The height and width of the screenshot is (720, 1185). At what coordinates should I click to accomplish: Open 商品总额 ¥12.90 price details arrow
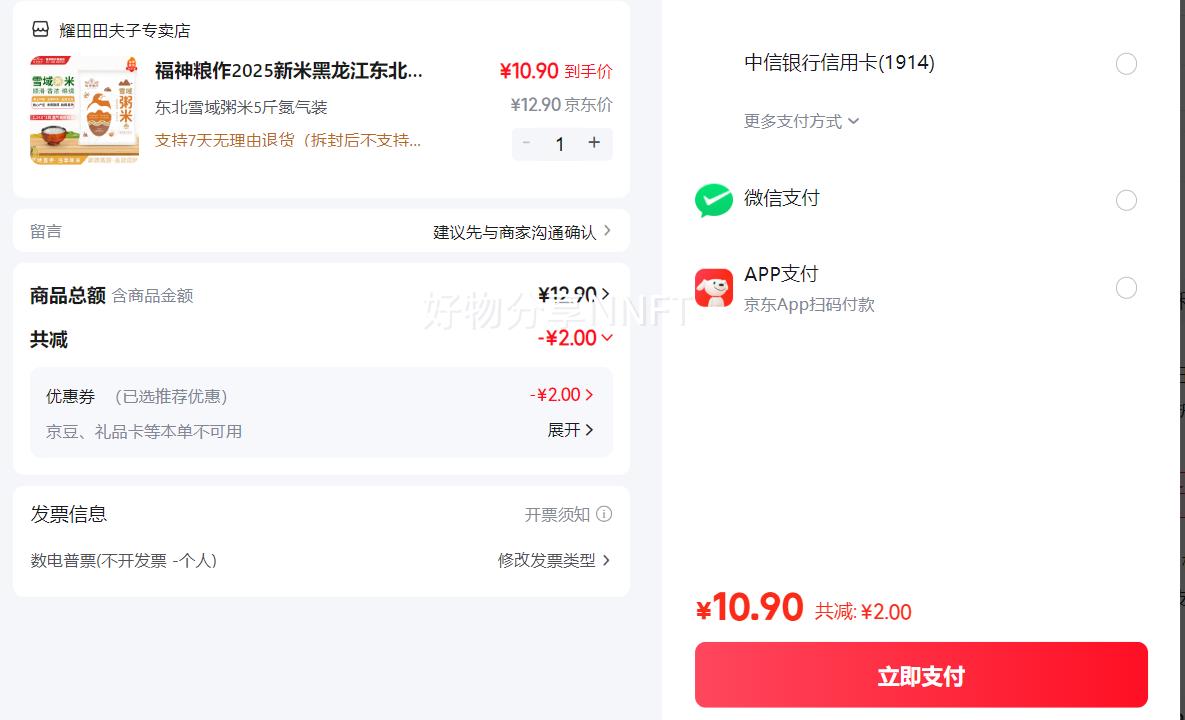(x=606, y=294)
